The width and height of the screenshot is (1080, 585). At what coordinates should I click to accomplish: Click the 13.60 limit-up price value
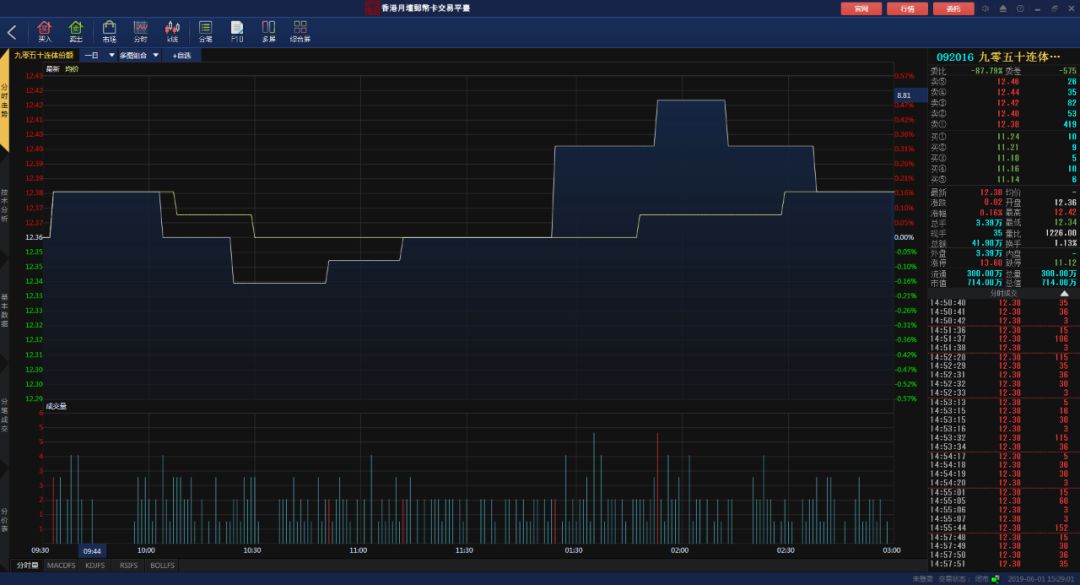pos(990,263)
